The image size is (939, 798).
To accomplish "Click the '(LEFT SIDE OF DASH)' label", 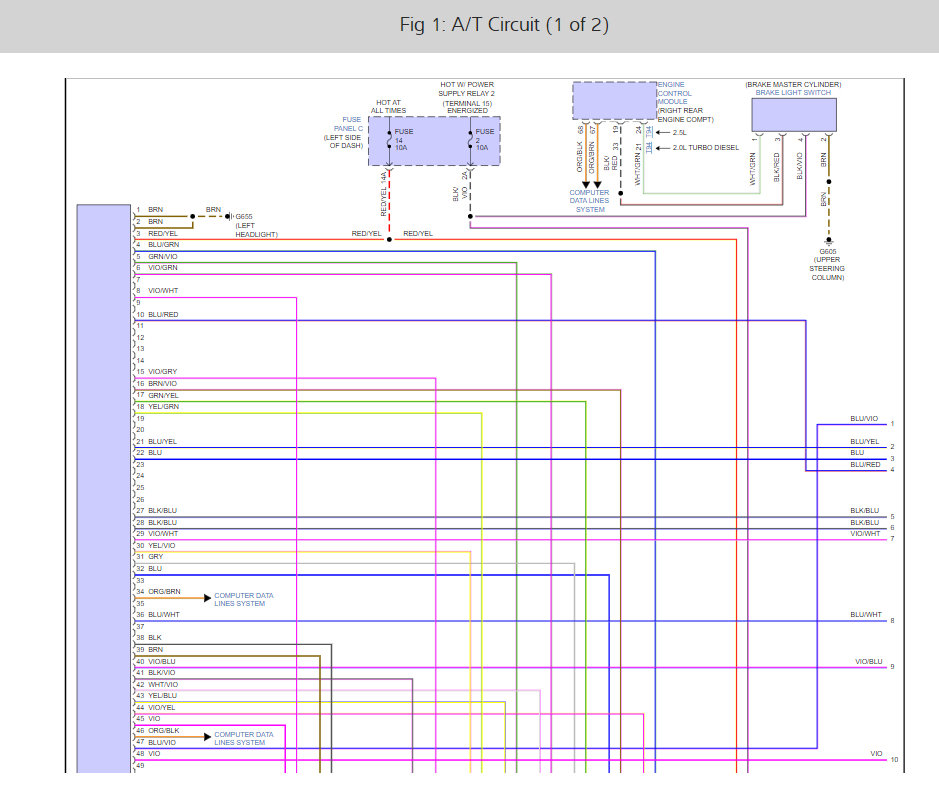I will [343, 141].
